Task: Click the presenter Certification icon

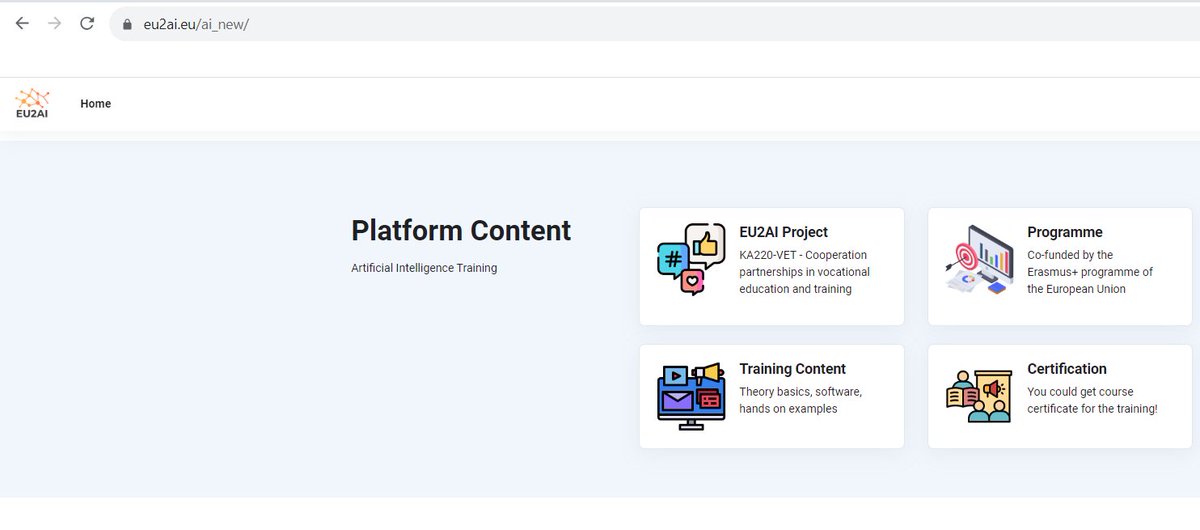Action: 980,397
